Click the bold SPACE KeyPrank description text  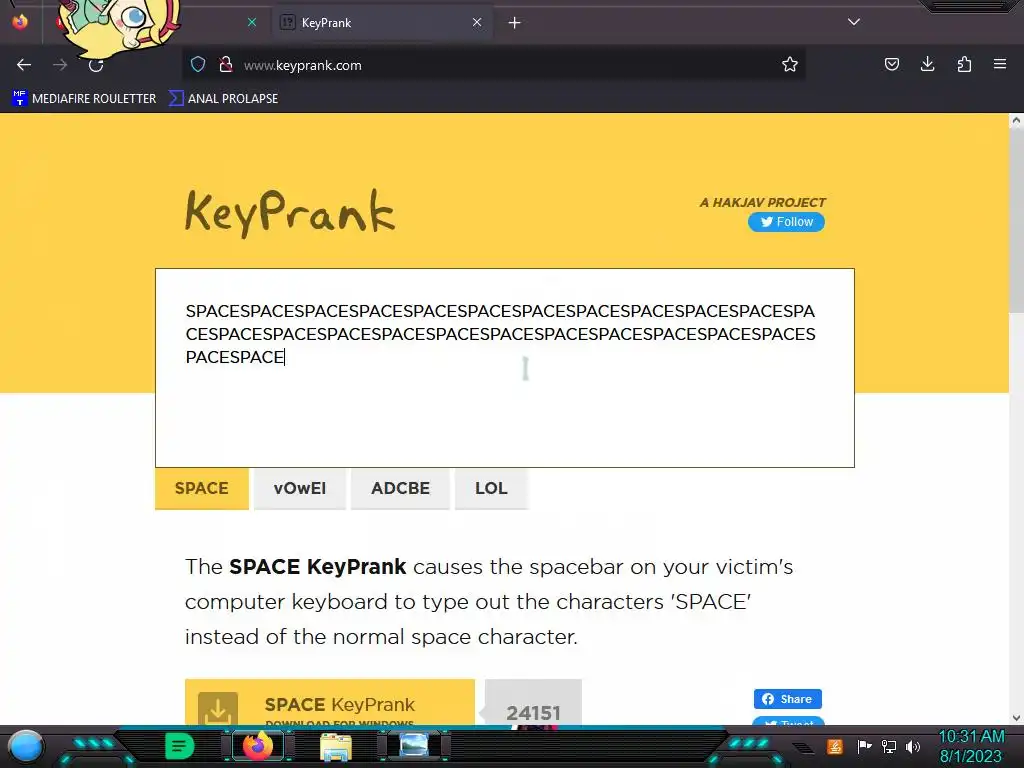pyautogui.click(x=317, y=566)
